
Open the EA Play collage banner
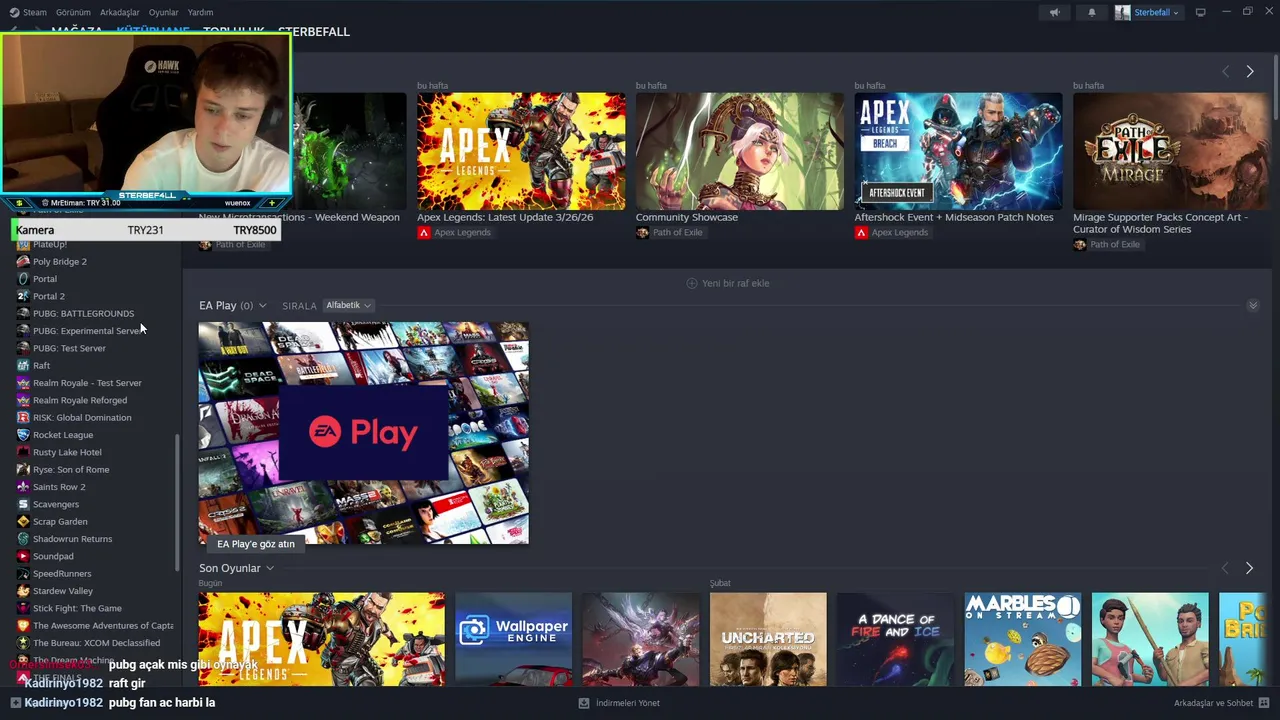pyautogui.click(x=363, y=432)
